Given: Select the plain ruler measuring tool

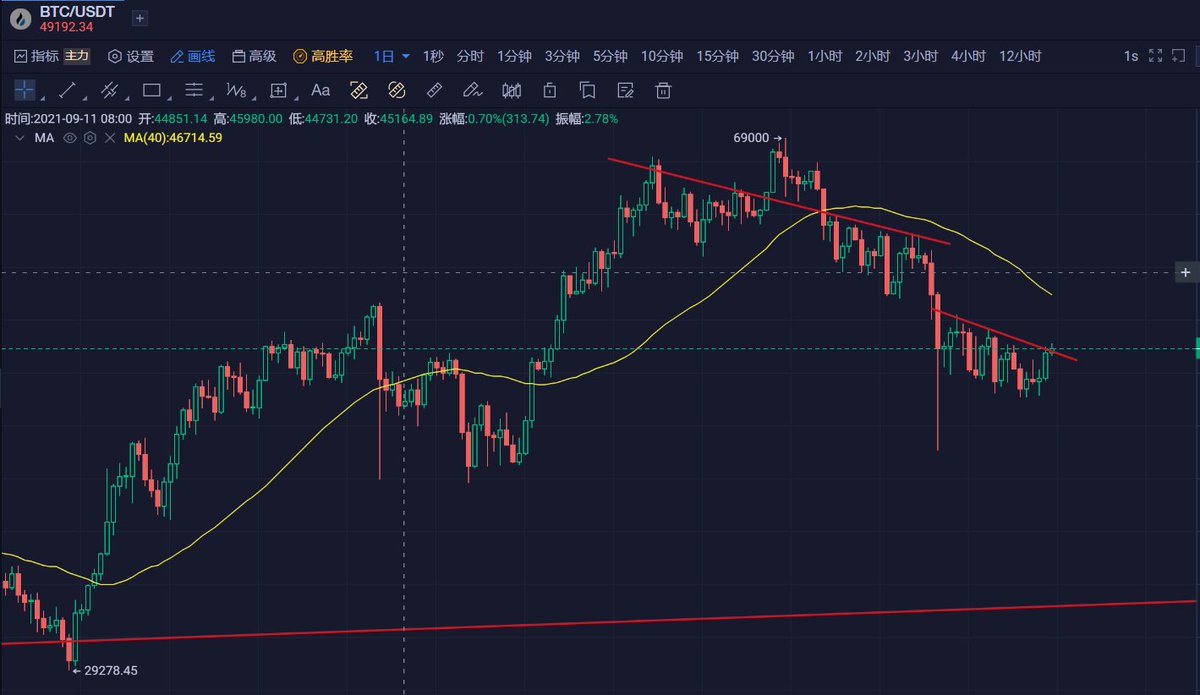Looking at the screenshot, I should 434,90.
